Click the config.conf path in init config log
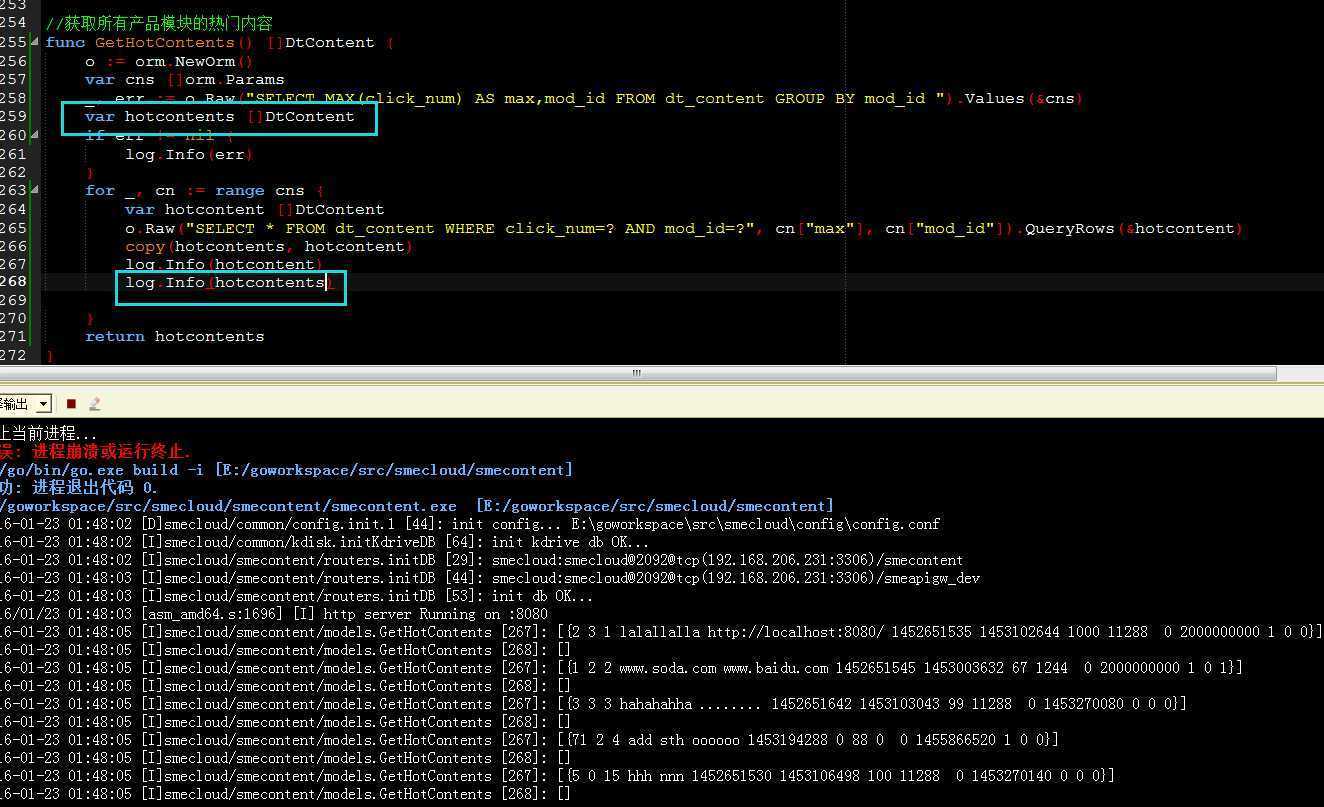Viewport: 1324px width, 807px height. pos(756,524)
